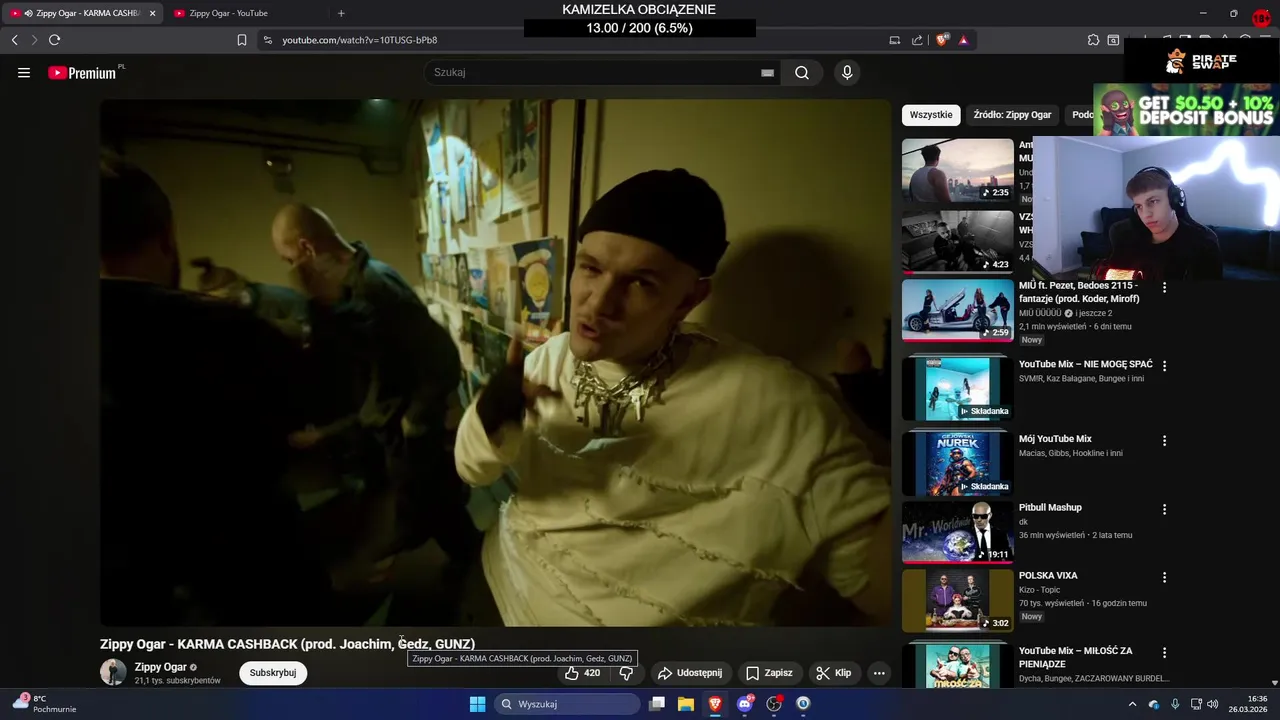The width and height of the screenshot is (1280, 720).
Task: Show hidden system tray icons chevron
Action: coord(1132,704)
